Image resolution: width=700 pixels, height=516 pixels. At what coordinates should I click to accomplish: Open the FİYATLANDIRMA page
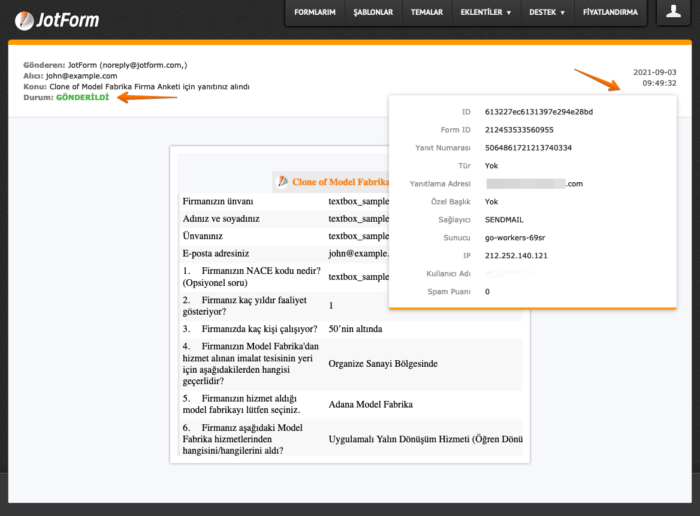click(610, 12)
